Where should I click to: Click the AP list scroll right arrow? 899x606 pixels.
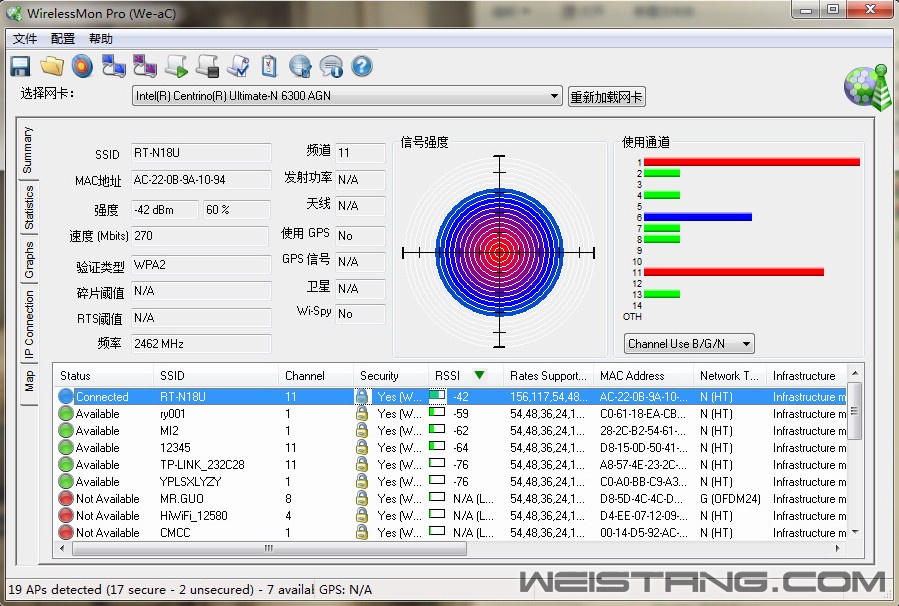click(838, 549)
